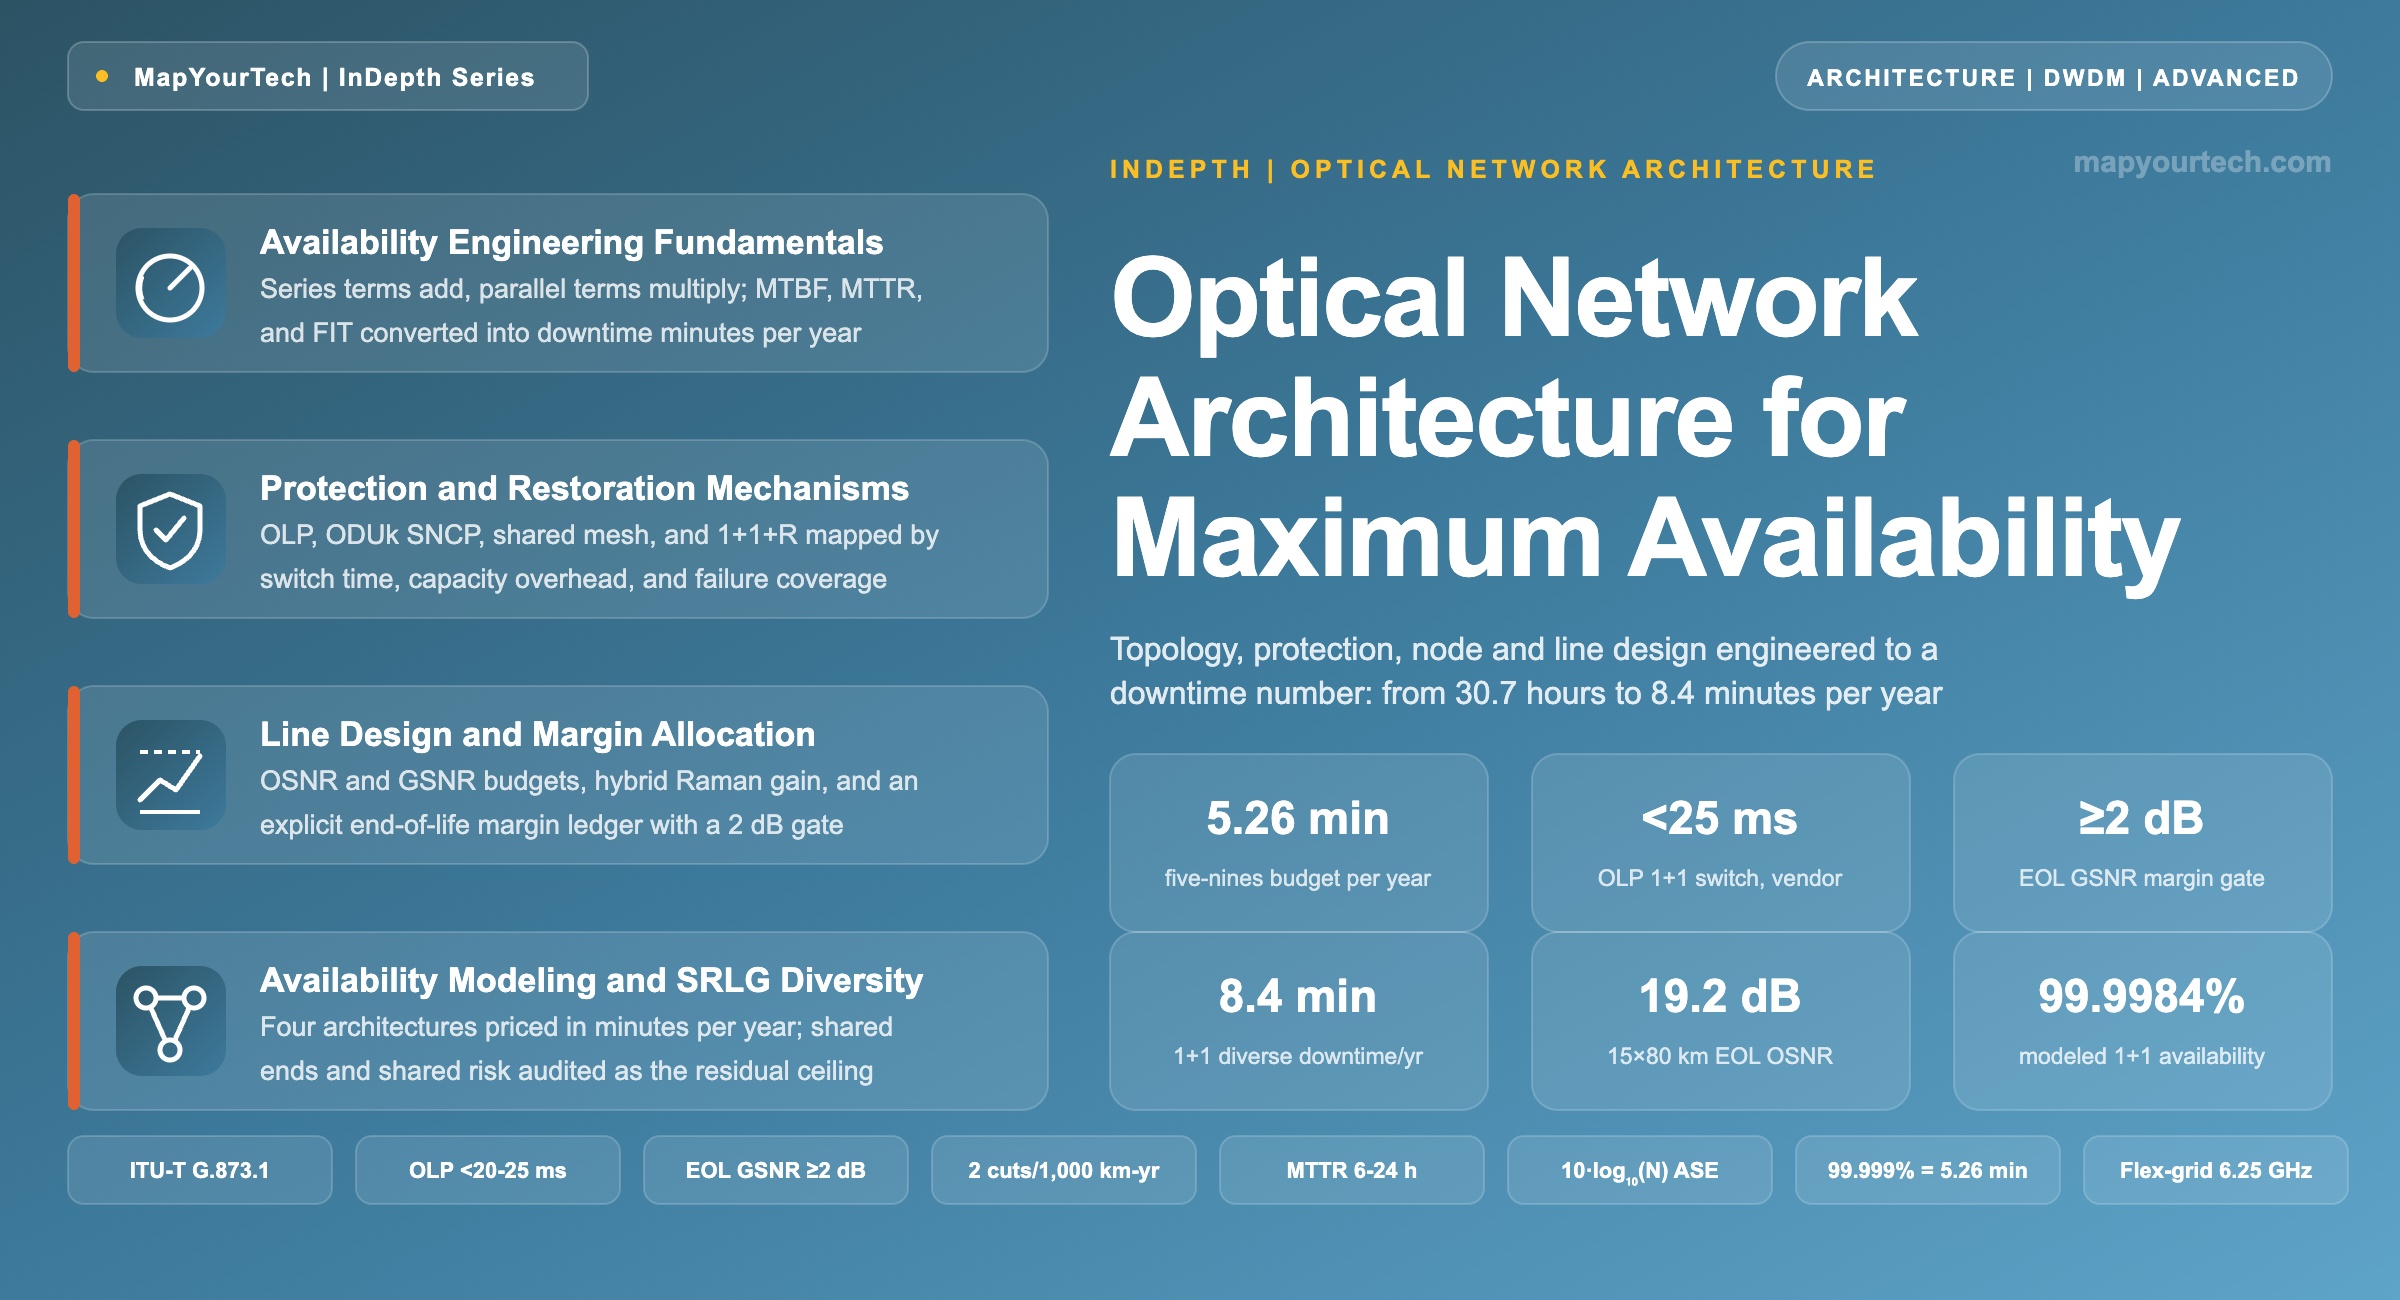Click the trend chart icon for Line Design
Image resolution: width=2400 pixels, height=1300 pixels.
pyautogui.click(x=170, y=775)
